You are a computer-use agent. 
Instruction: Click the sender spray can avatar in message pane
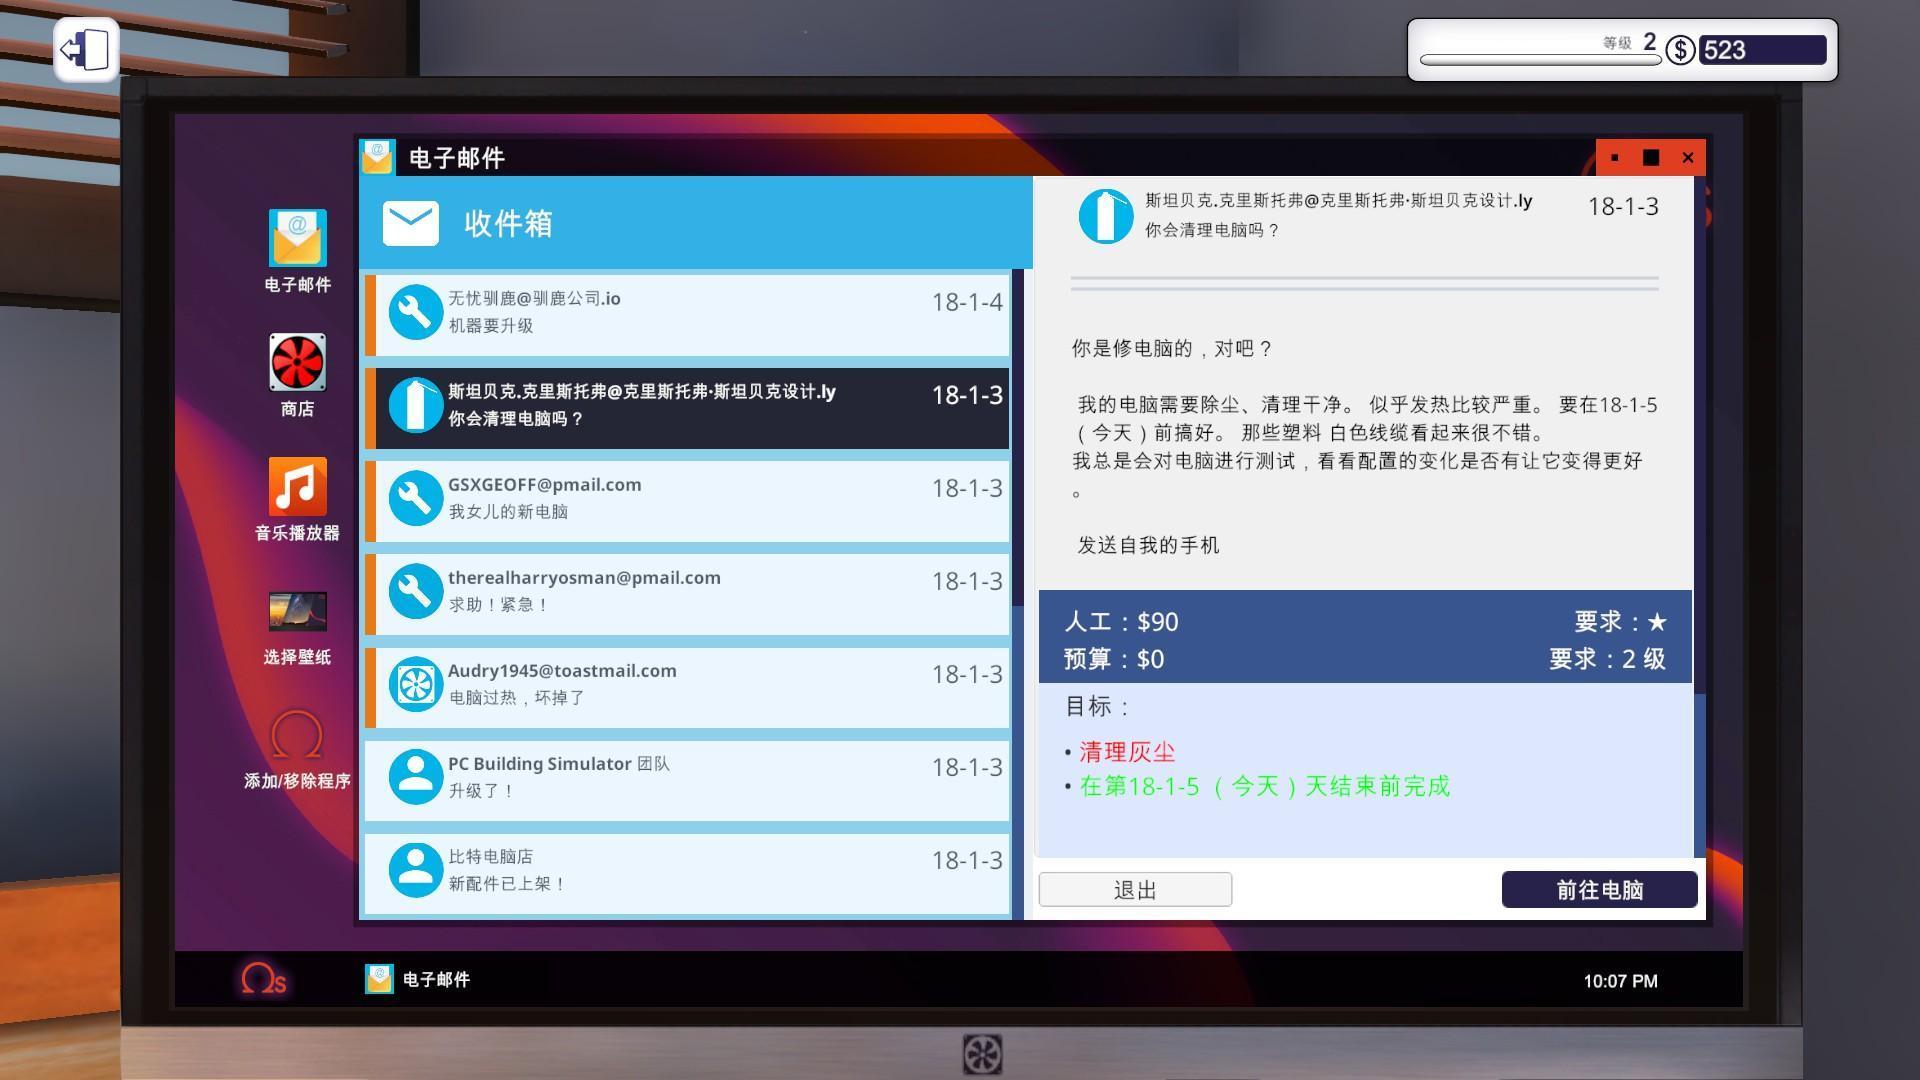pos(1105,215)
